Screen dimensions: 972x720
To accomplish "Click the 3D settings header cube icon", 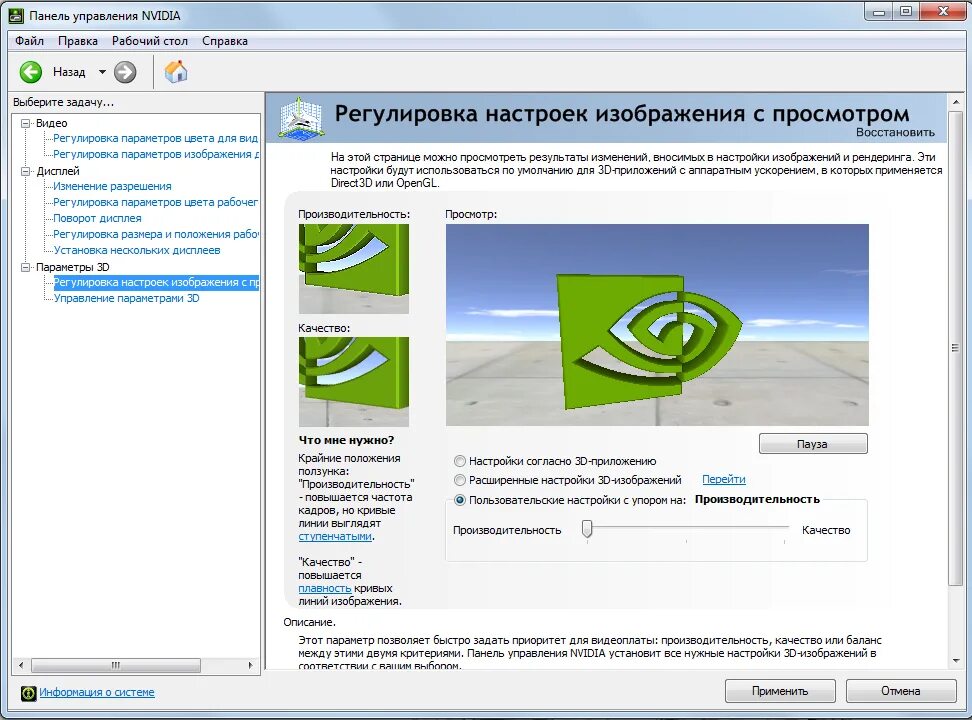I will pyautogui.click(x=300, y=118).
